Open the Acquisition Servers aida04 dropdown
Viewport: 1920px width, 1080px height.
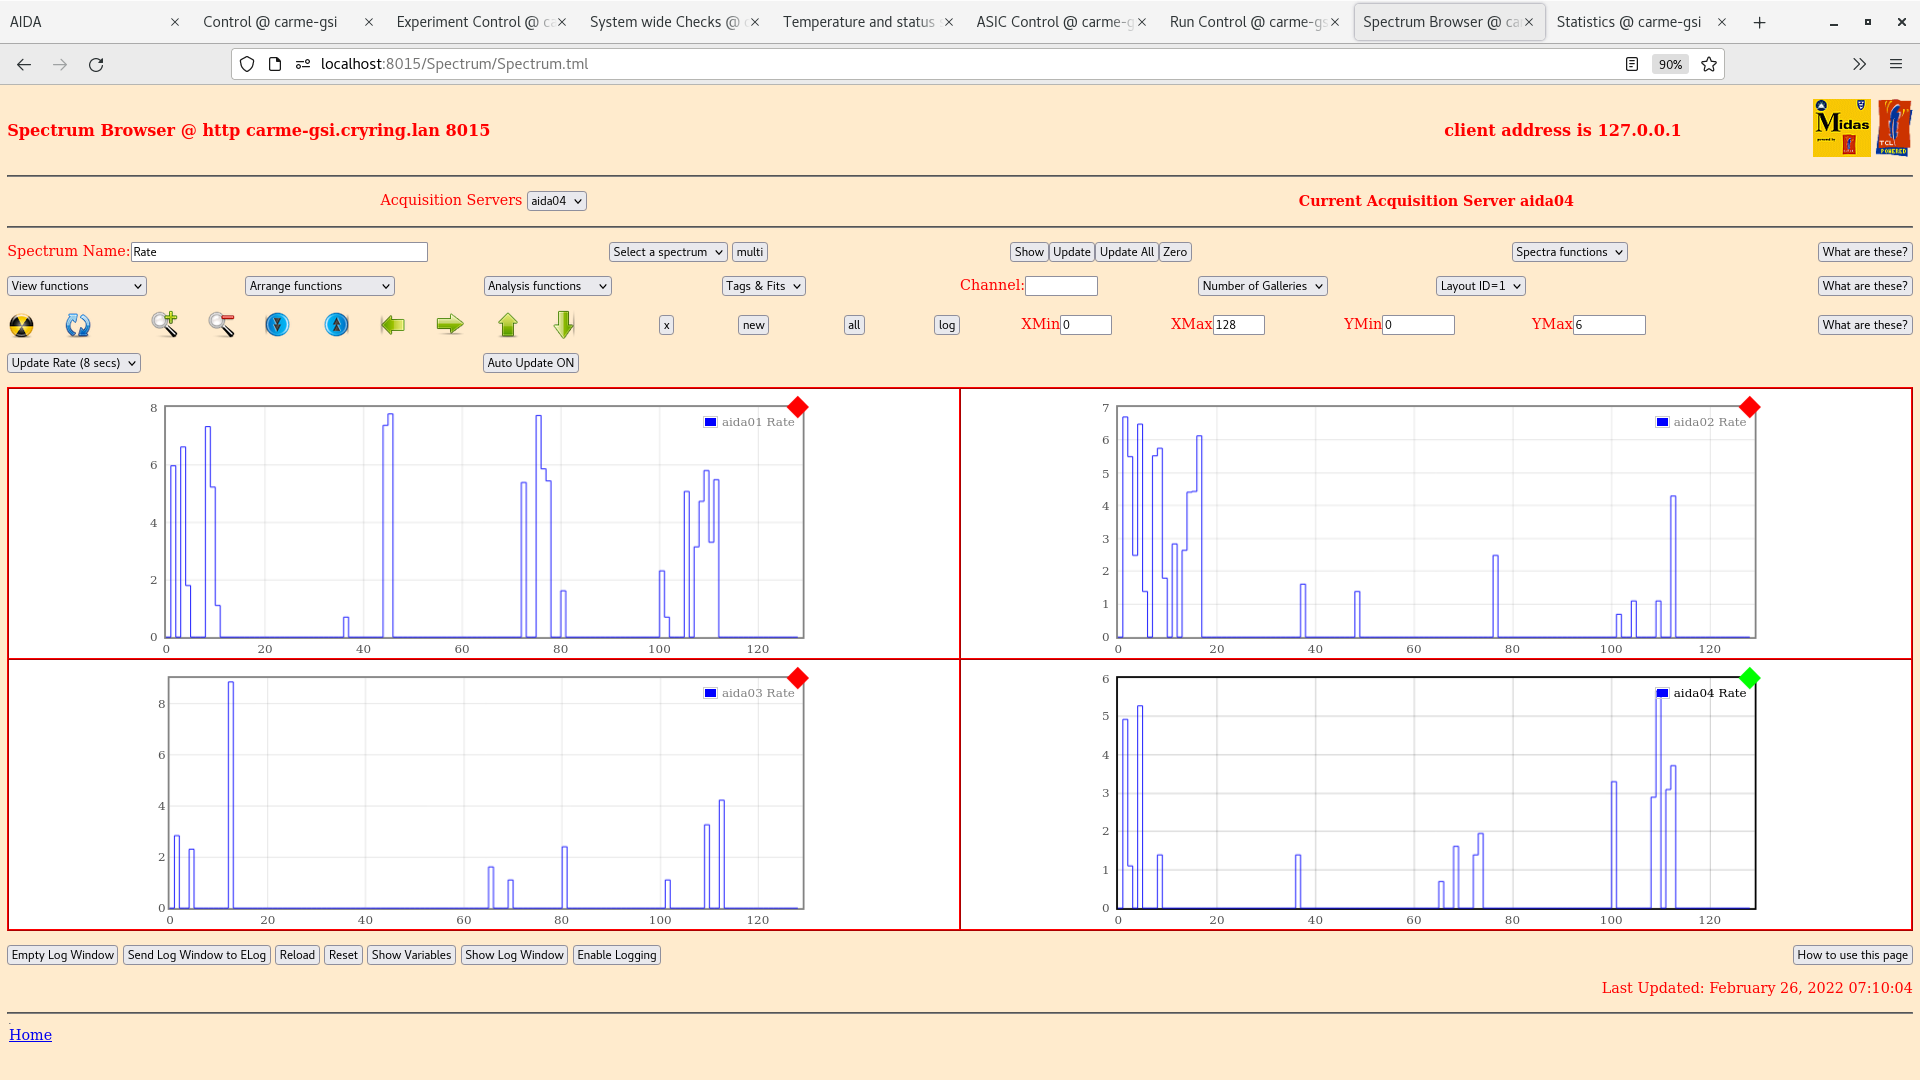(x=557, y=201)
